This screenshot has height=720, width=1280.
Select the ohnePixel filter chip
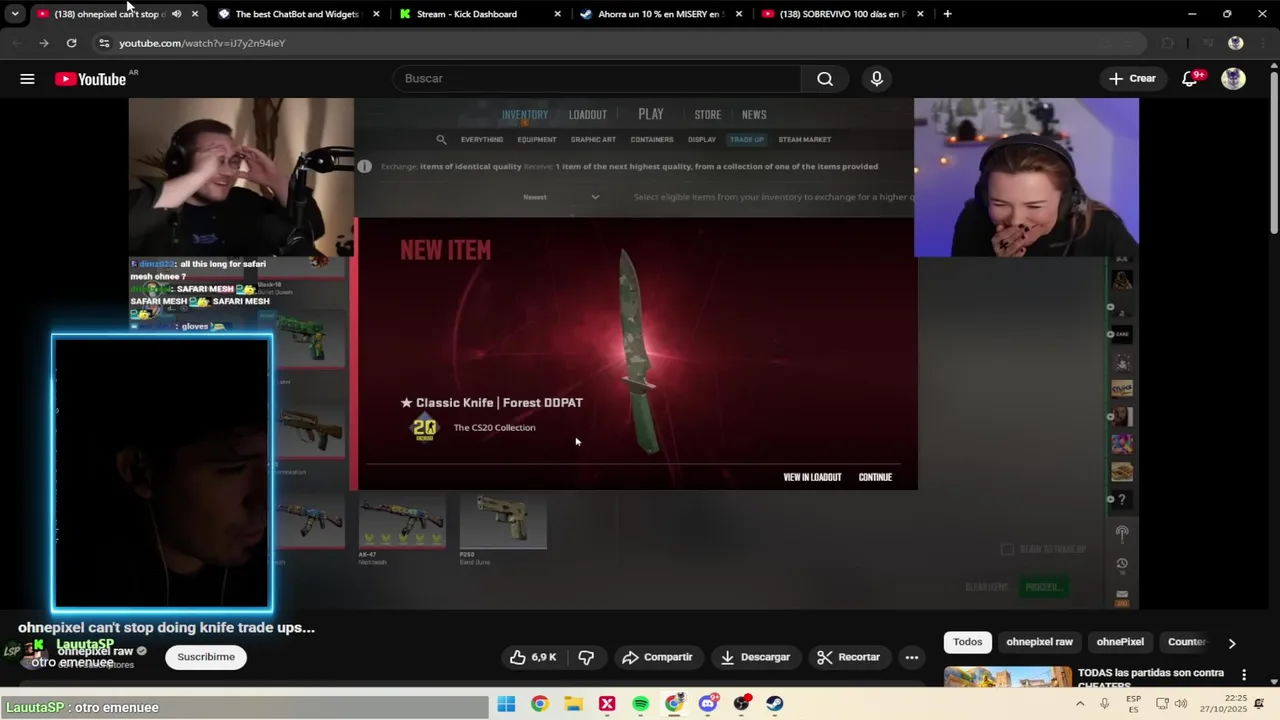[x=1120, y=642]
